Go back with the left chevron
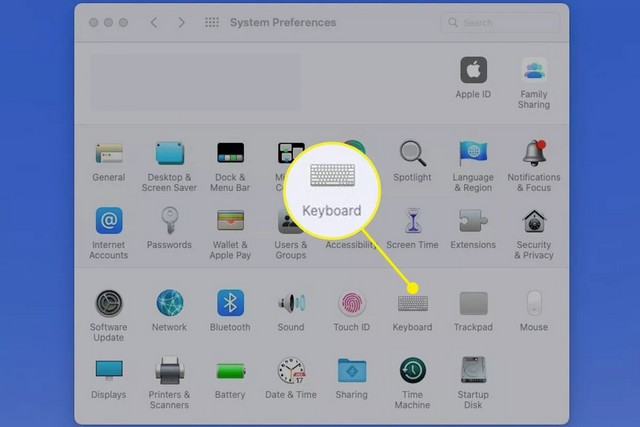This screenshot has width=640, height=427. click(x=154, y=22)
